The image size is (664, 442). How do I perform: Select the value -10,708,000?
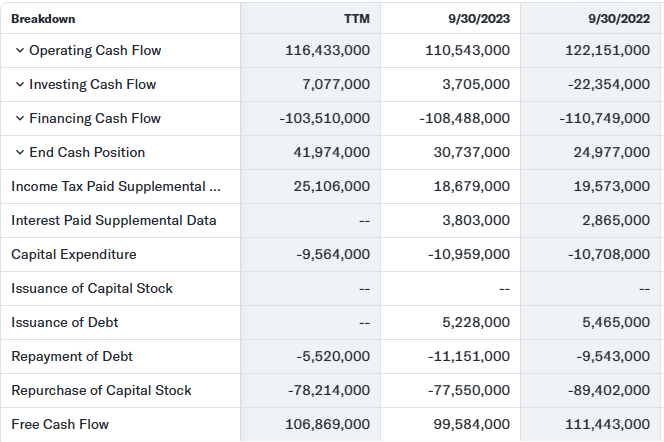pos(609,254)
